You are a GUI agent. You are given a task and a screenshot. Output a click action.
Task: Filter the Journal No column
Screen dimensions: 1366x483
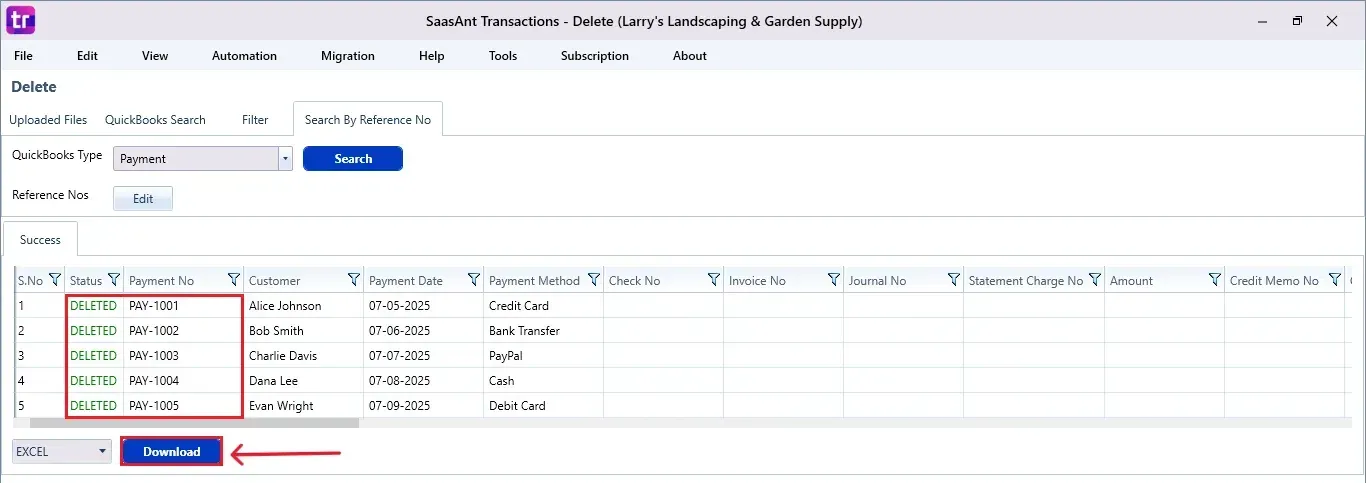pyautogui.click(x=954, y=280)
